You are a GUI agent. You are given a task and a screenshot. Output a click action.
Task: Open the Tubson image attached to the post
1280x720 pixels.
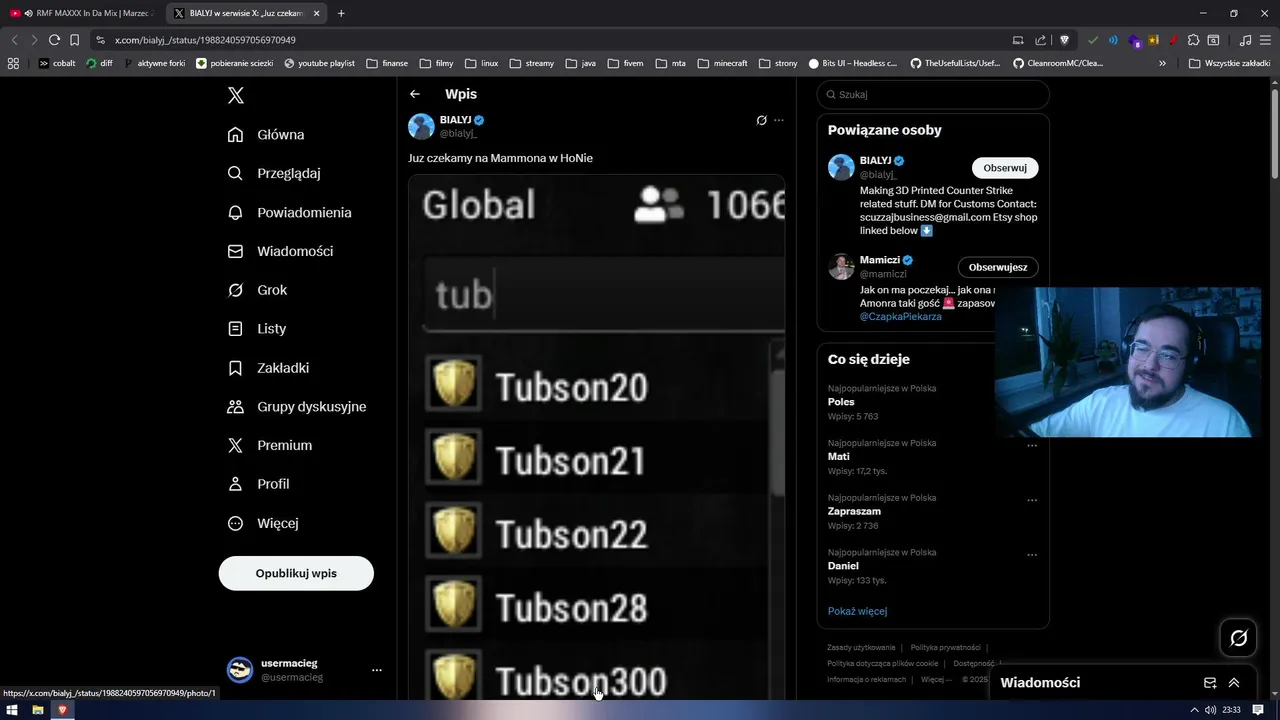(x=596, y=436)
